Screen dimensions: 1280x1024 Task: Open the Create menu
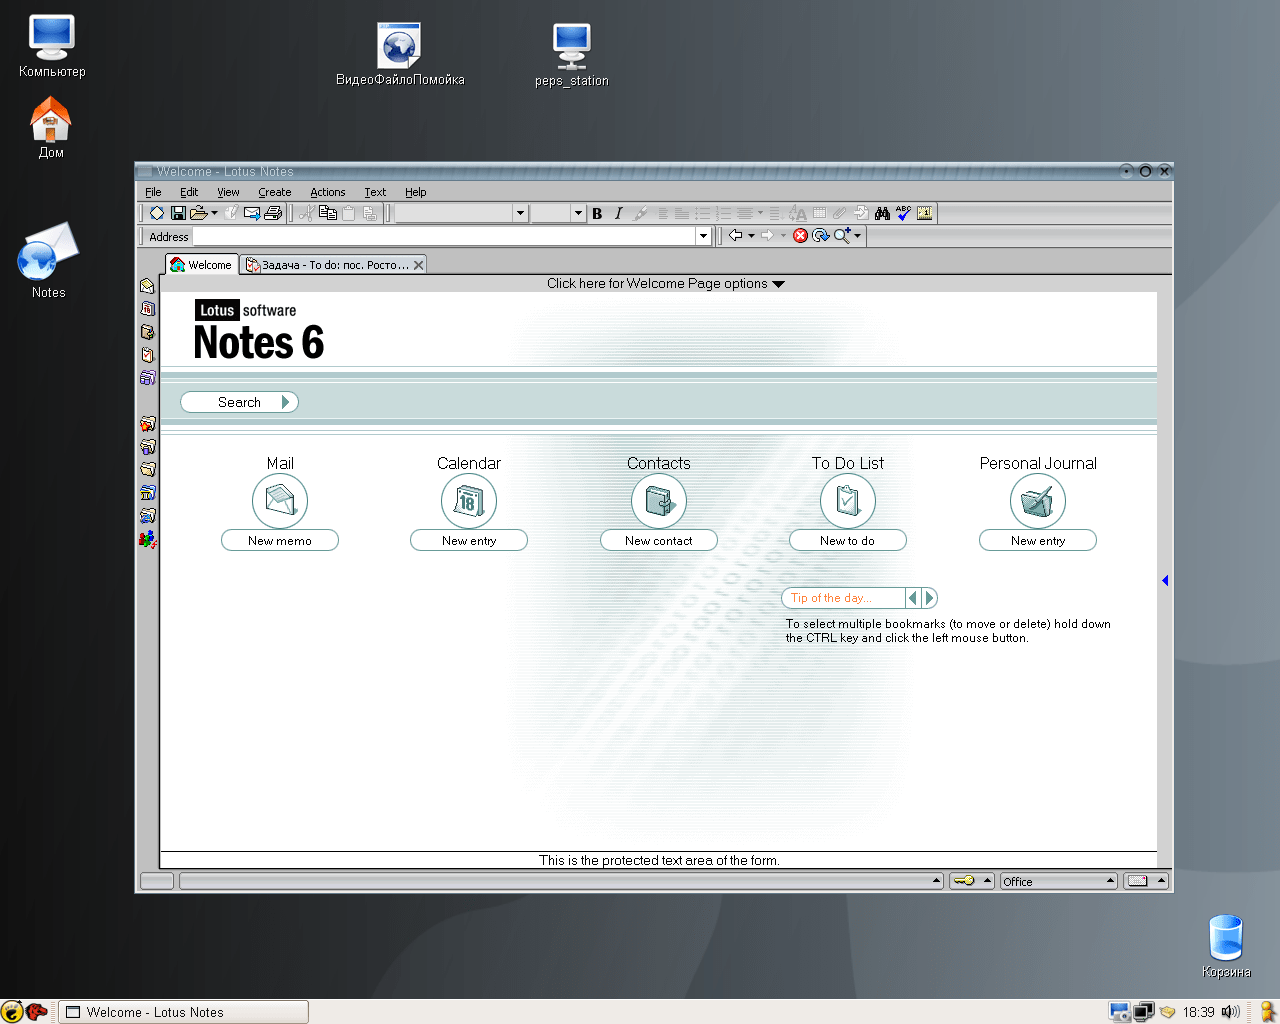[x=275, y=192]
